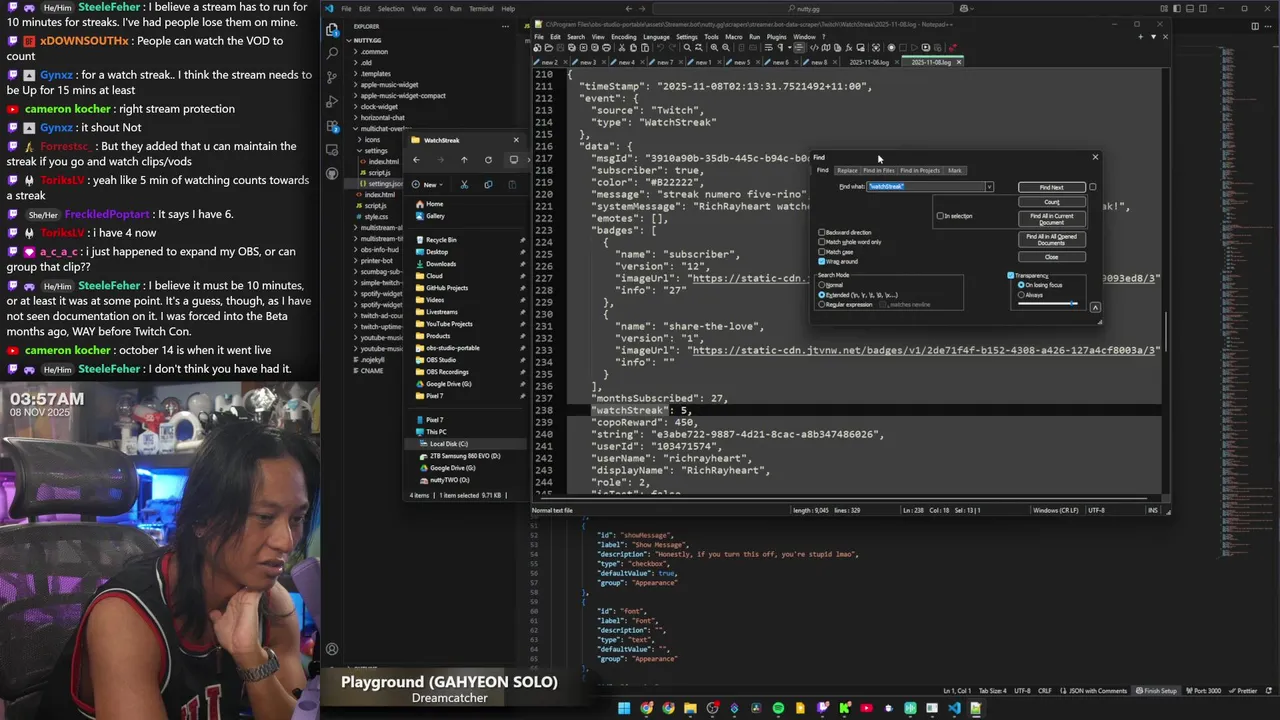Click Windows Start button in taskbar
The width and height of the screenshot is (1280, 720).
[624, 708]
